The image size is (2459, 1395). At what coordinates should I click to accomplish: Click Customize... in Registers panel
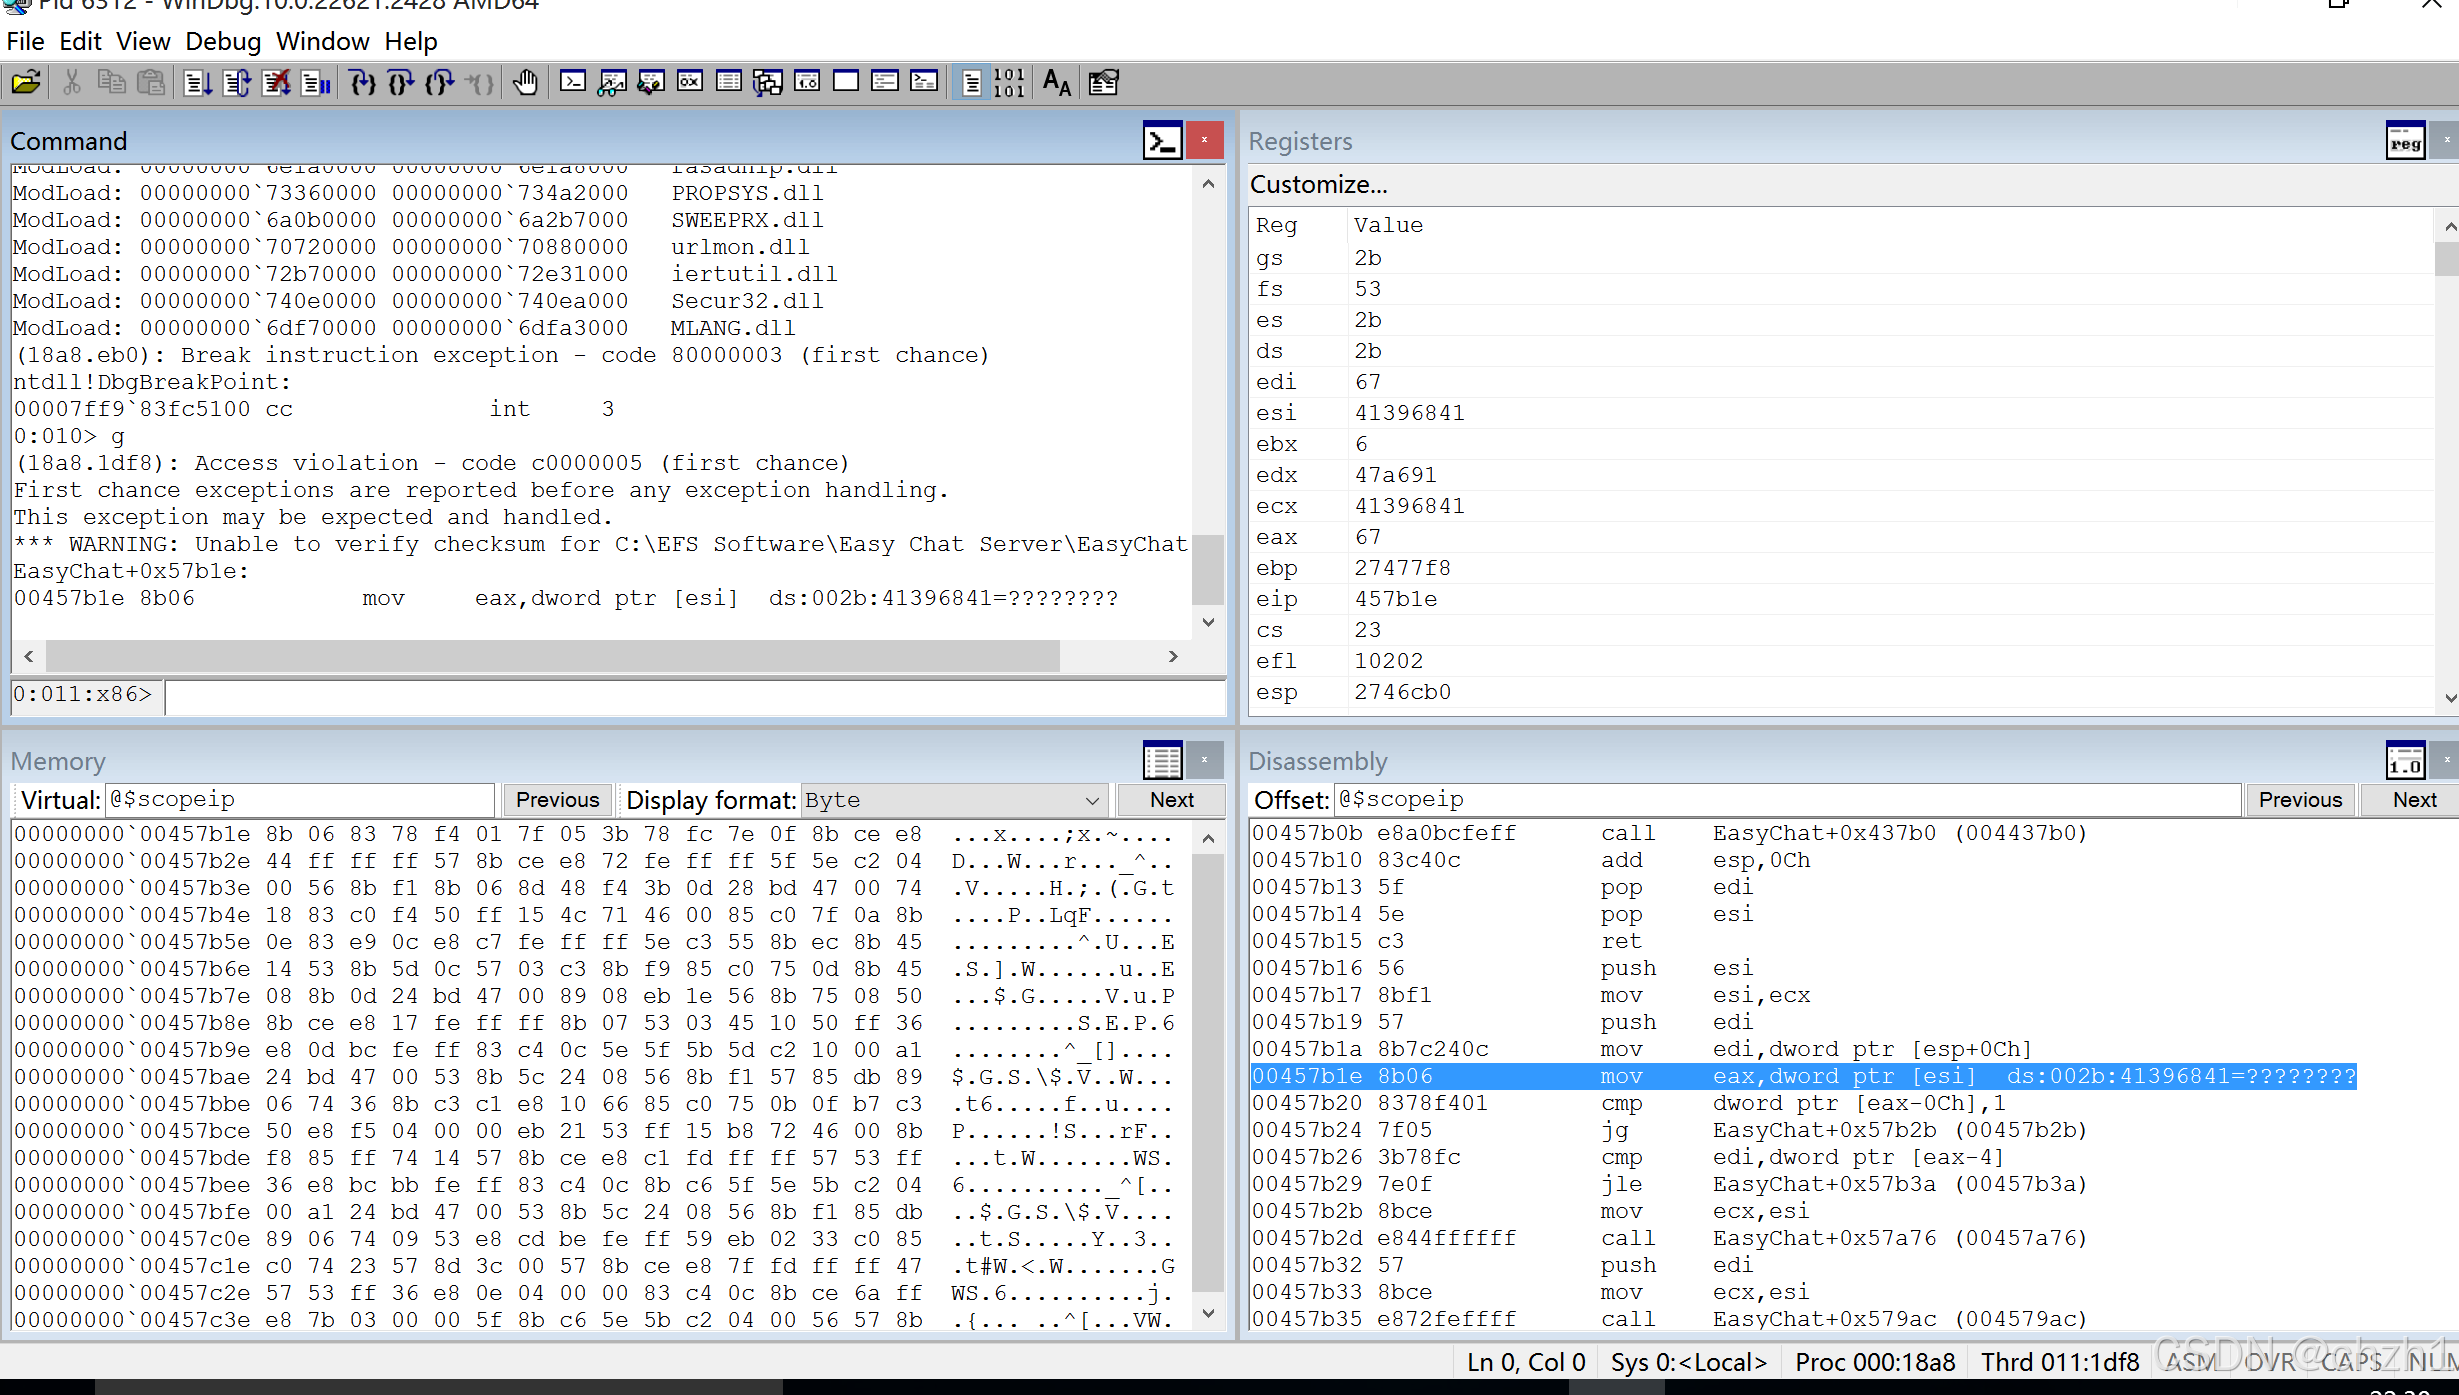(1318, 185)
